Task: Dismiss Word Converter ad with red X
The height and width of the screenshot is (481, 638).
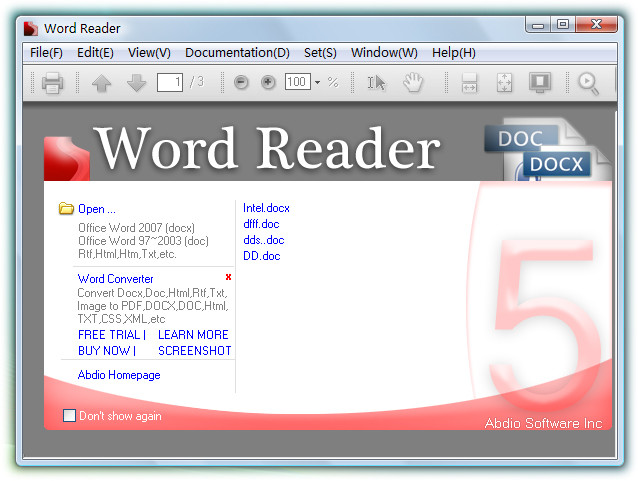Action: pos(228,277)
